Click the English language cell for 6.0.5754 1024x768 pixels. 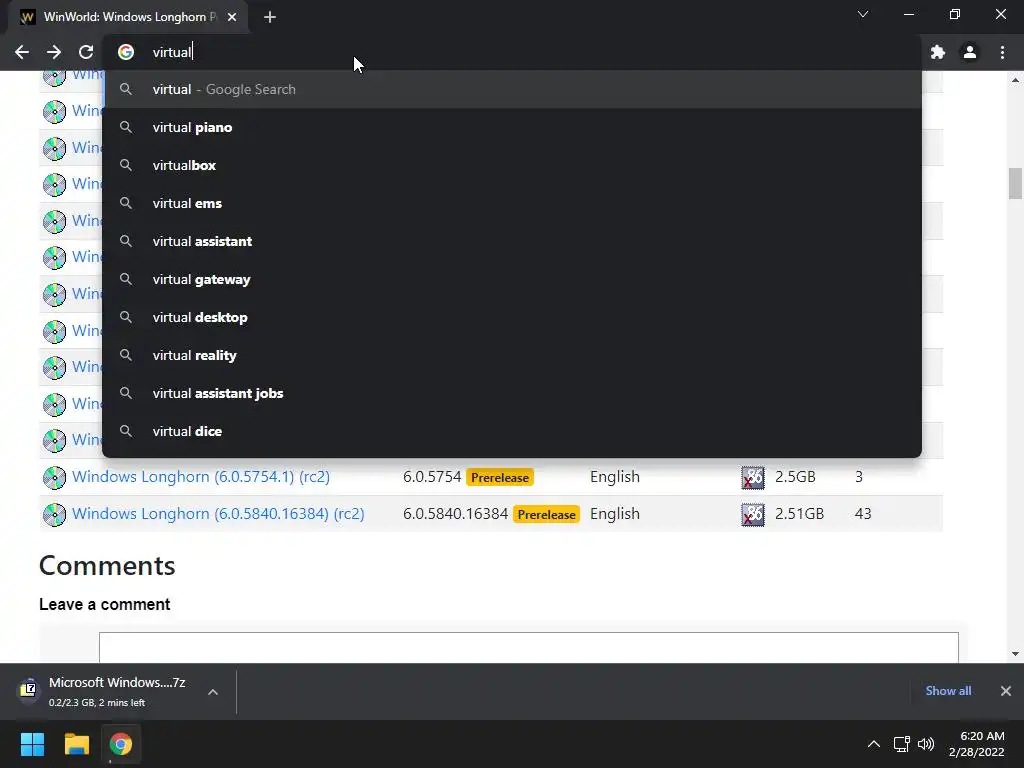[615, 477]
